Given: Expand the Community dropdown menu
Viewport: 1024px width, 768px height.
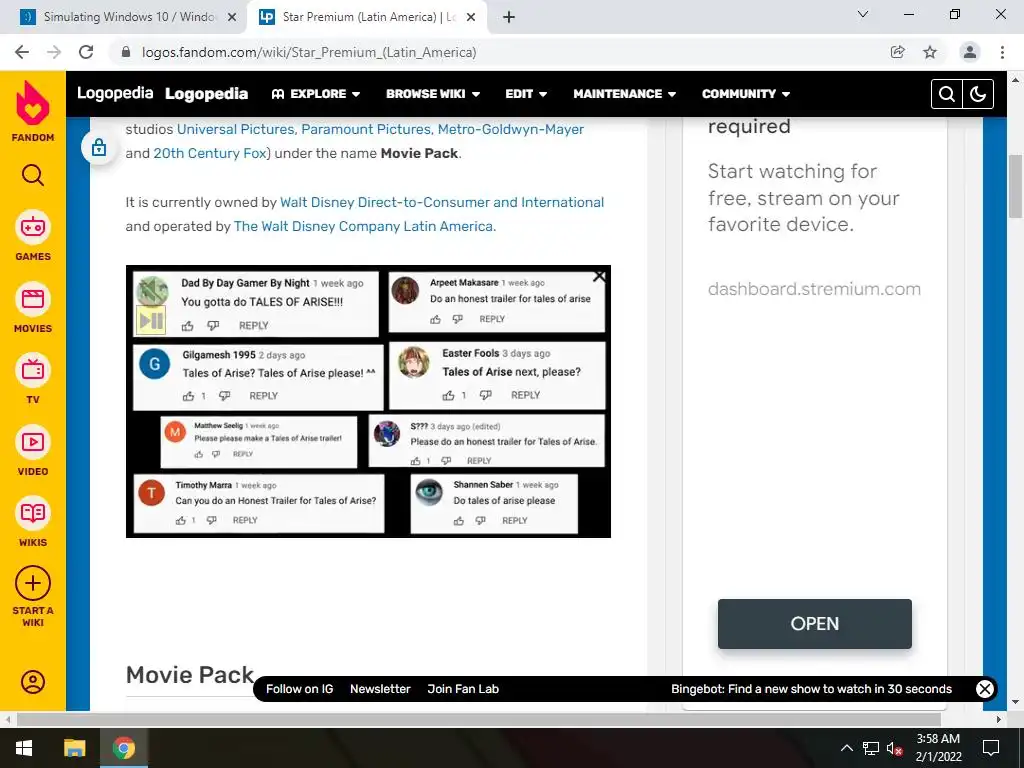Looking at the screenshot, I should pyautogui.click(x=746, y=94).
